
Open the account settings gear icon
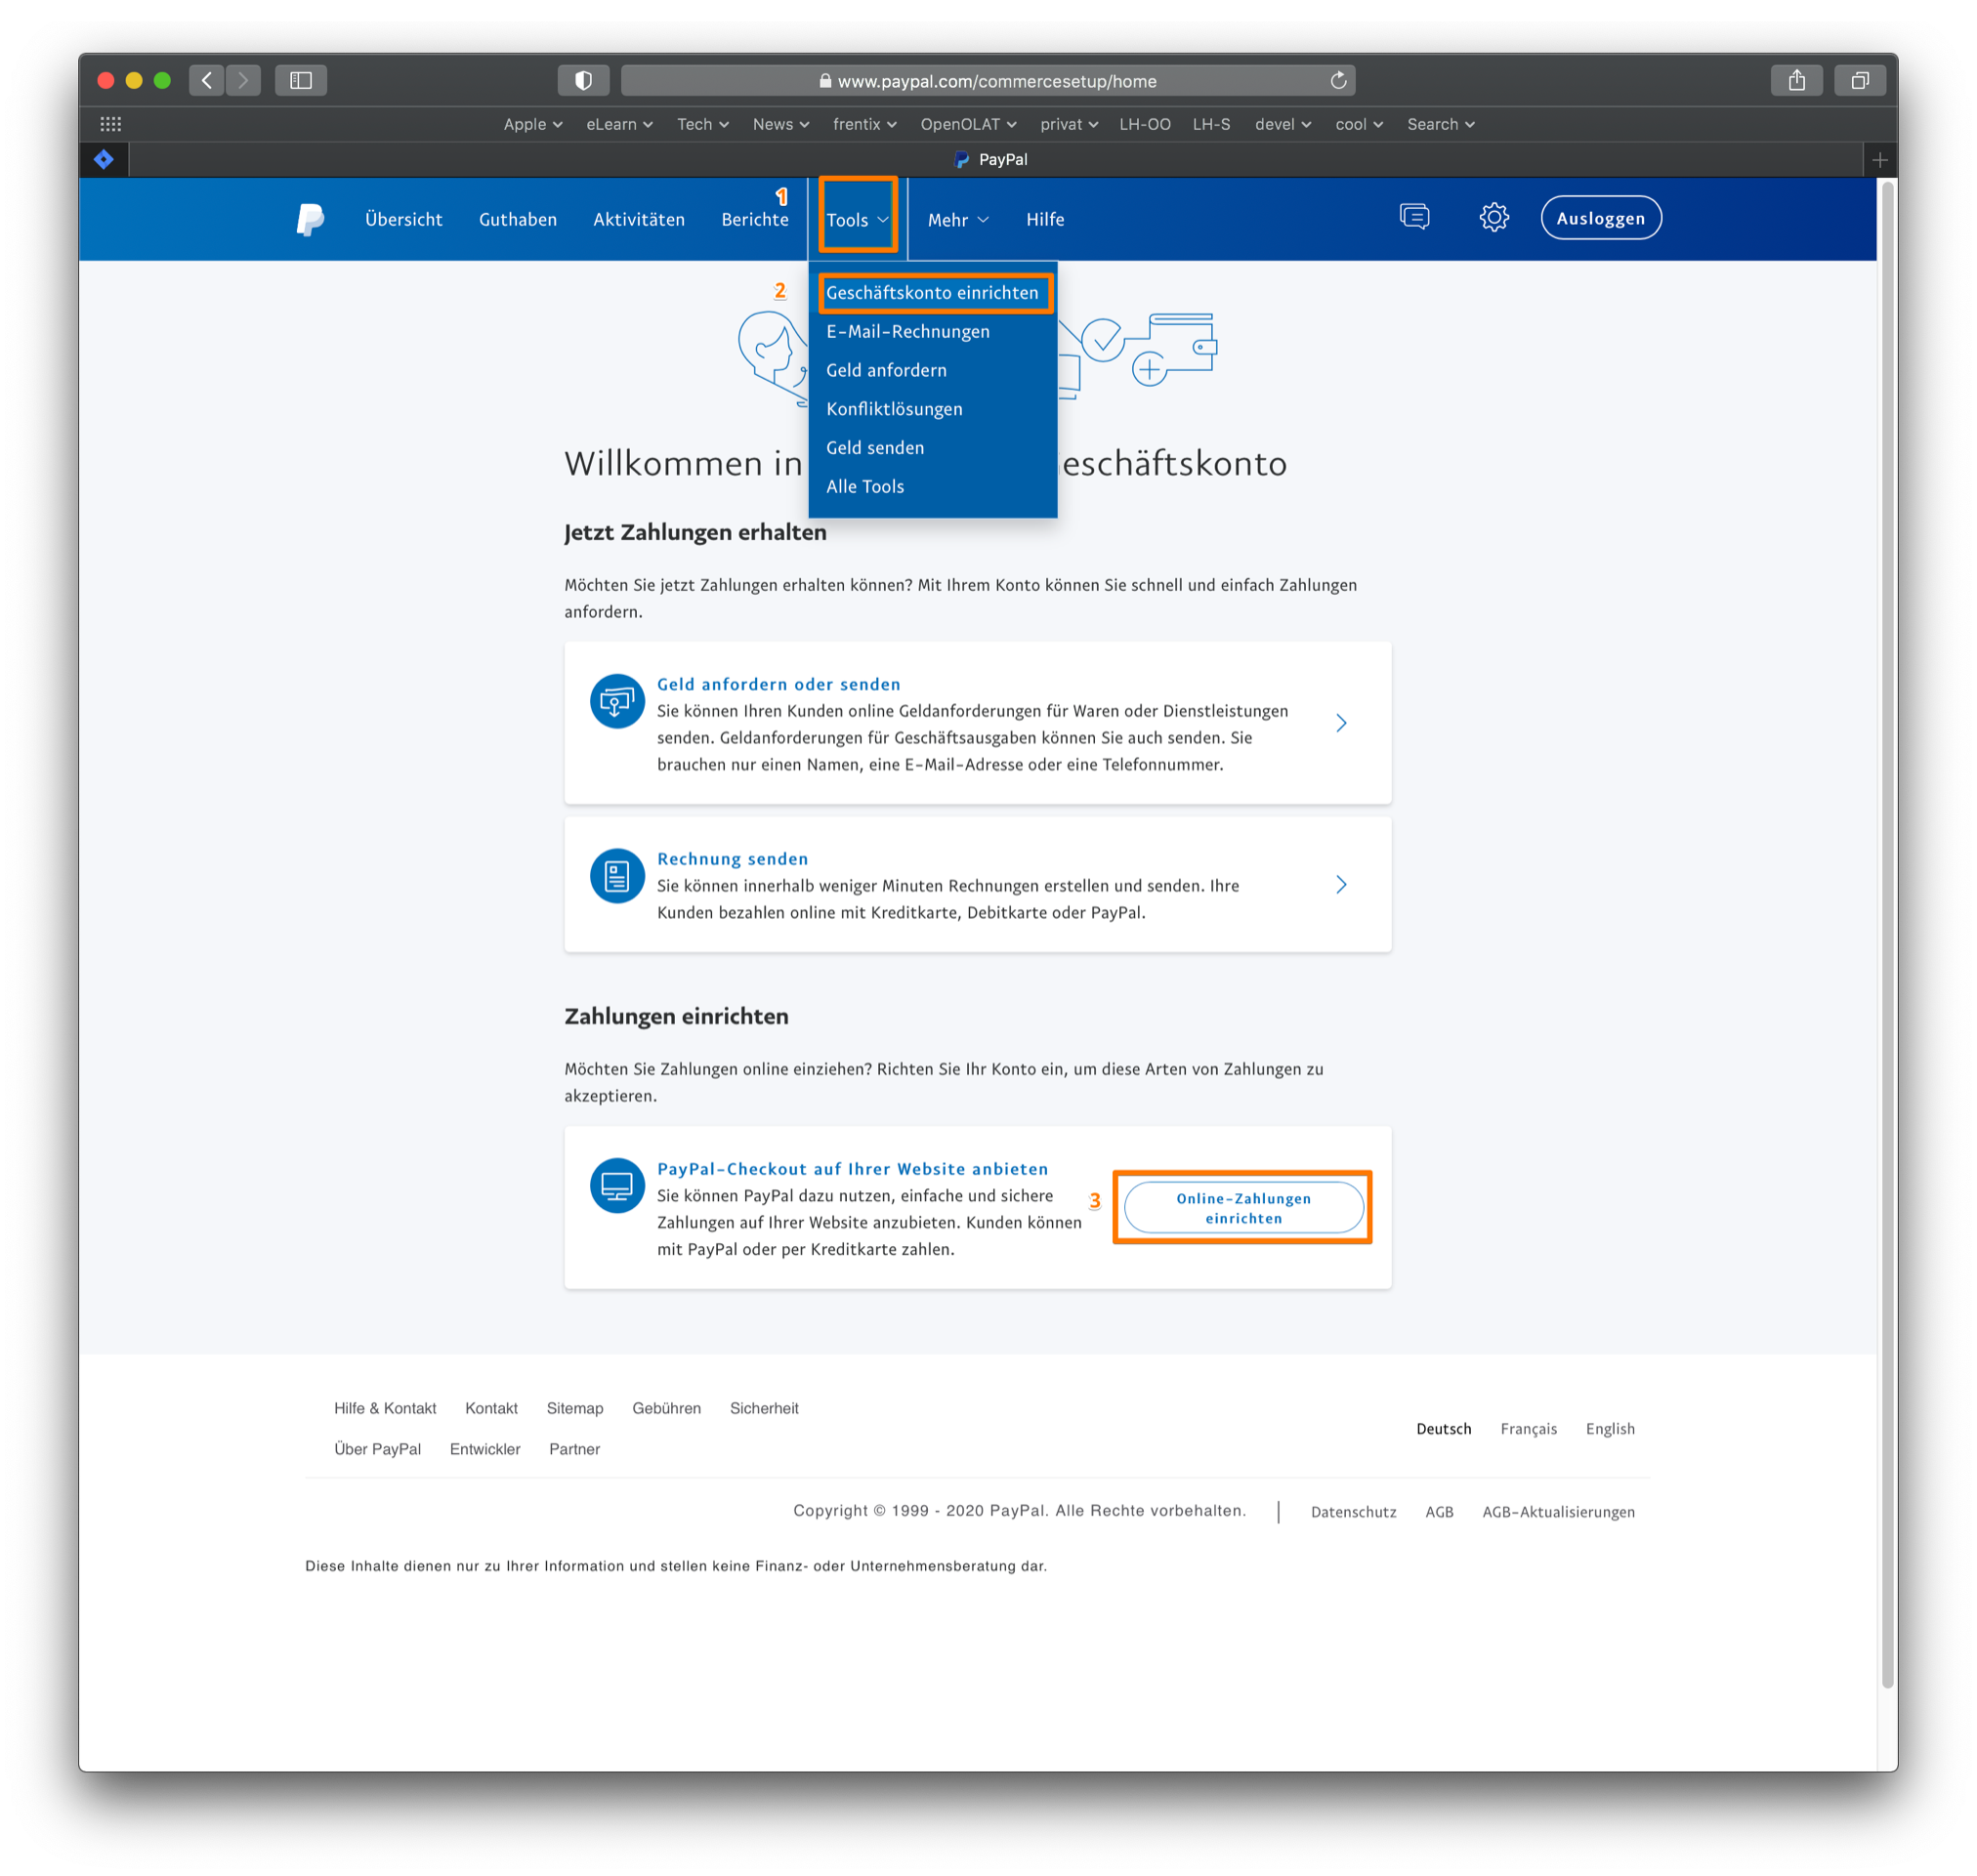click(1493, 217)
